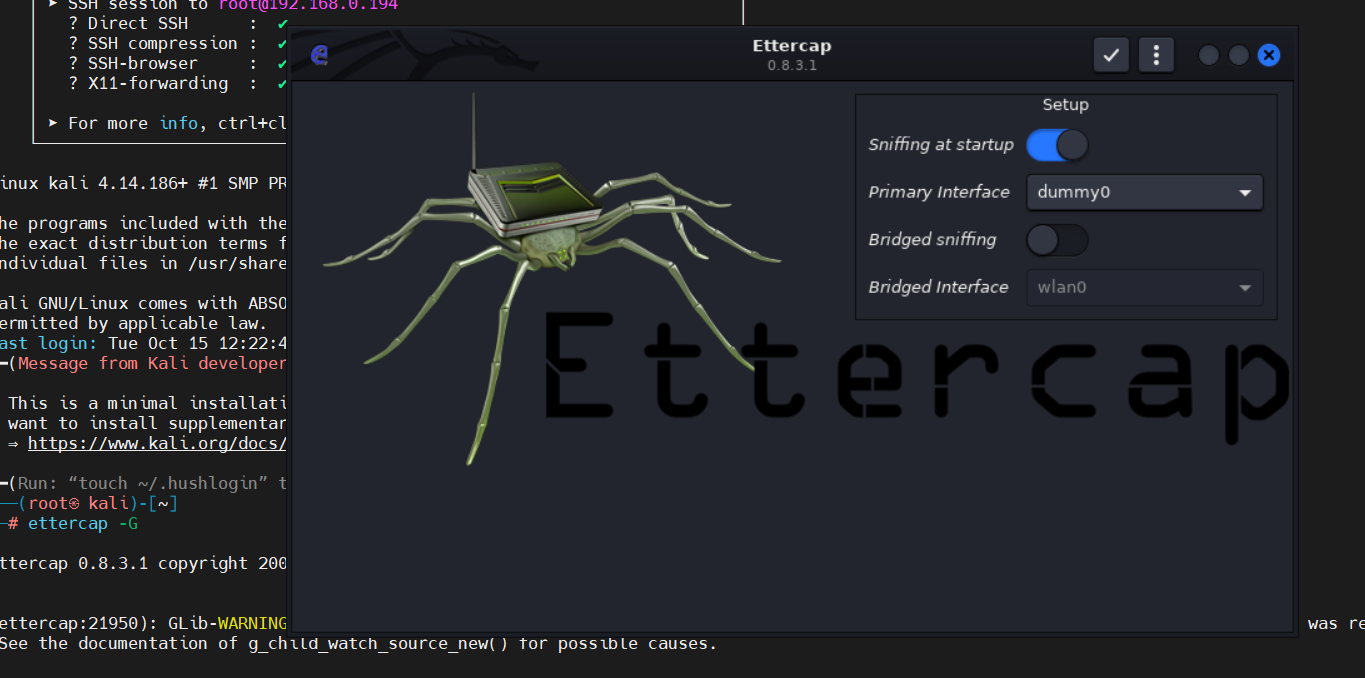
Task: Open the three-dot options menu
Action: [1156, 55]
